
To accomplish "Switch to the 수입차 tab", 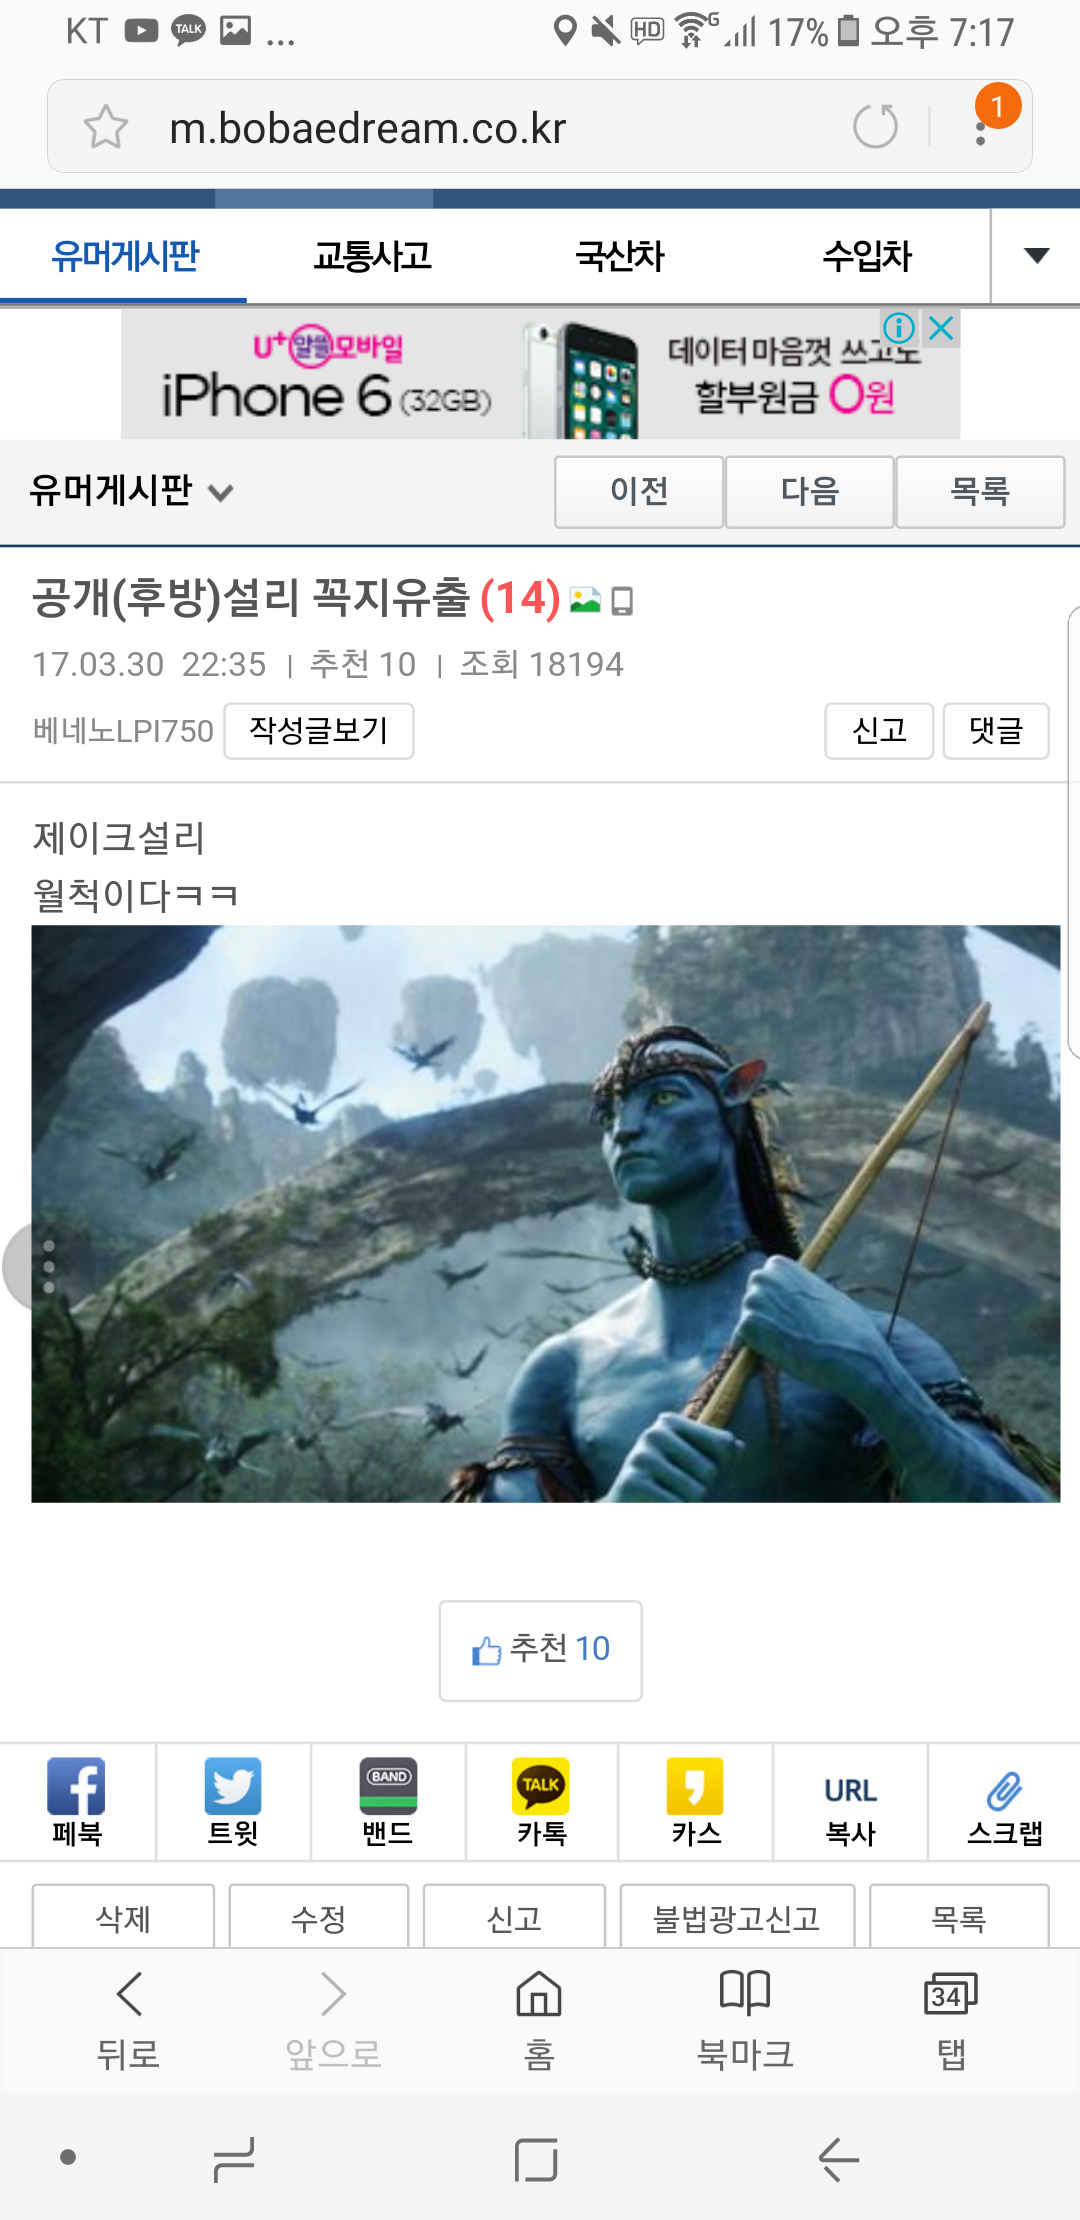I will click(x=867, y=256).
